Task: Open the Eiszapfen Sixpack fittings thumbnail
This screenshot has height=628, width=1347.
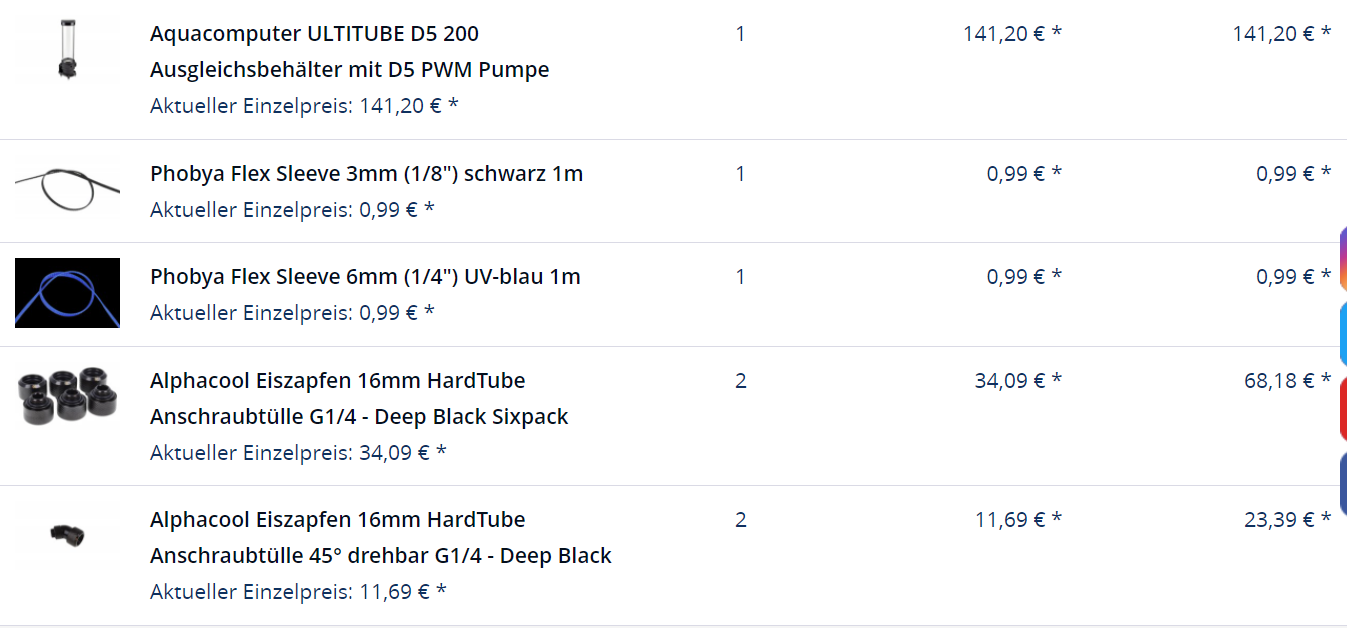Action: pyautogui.click(x=67, y=395)
